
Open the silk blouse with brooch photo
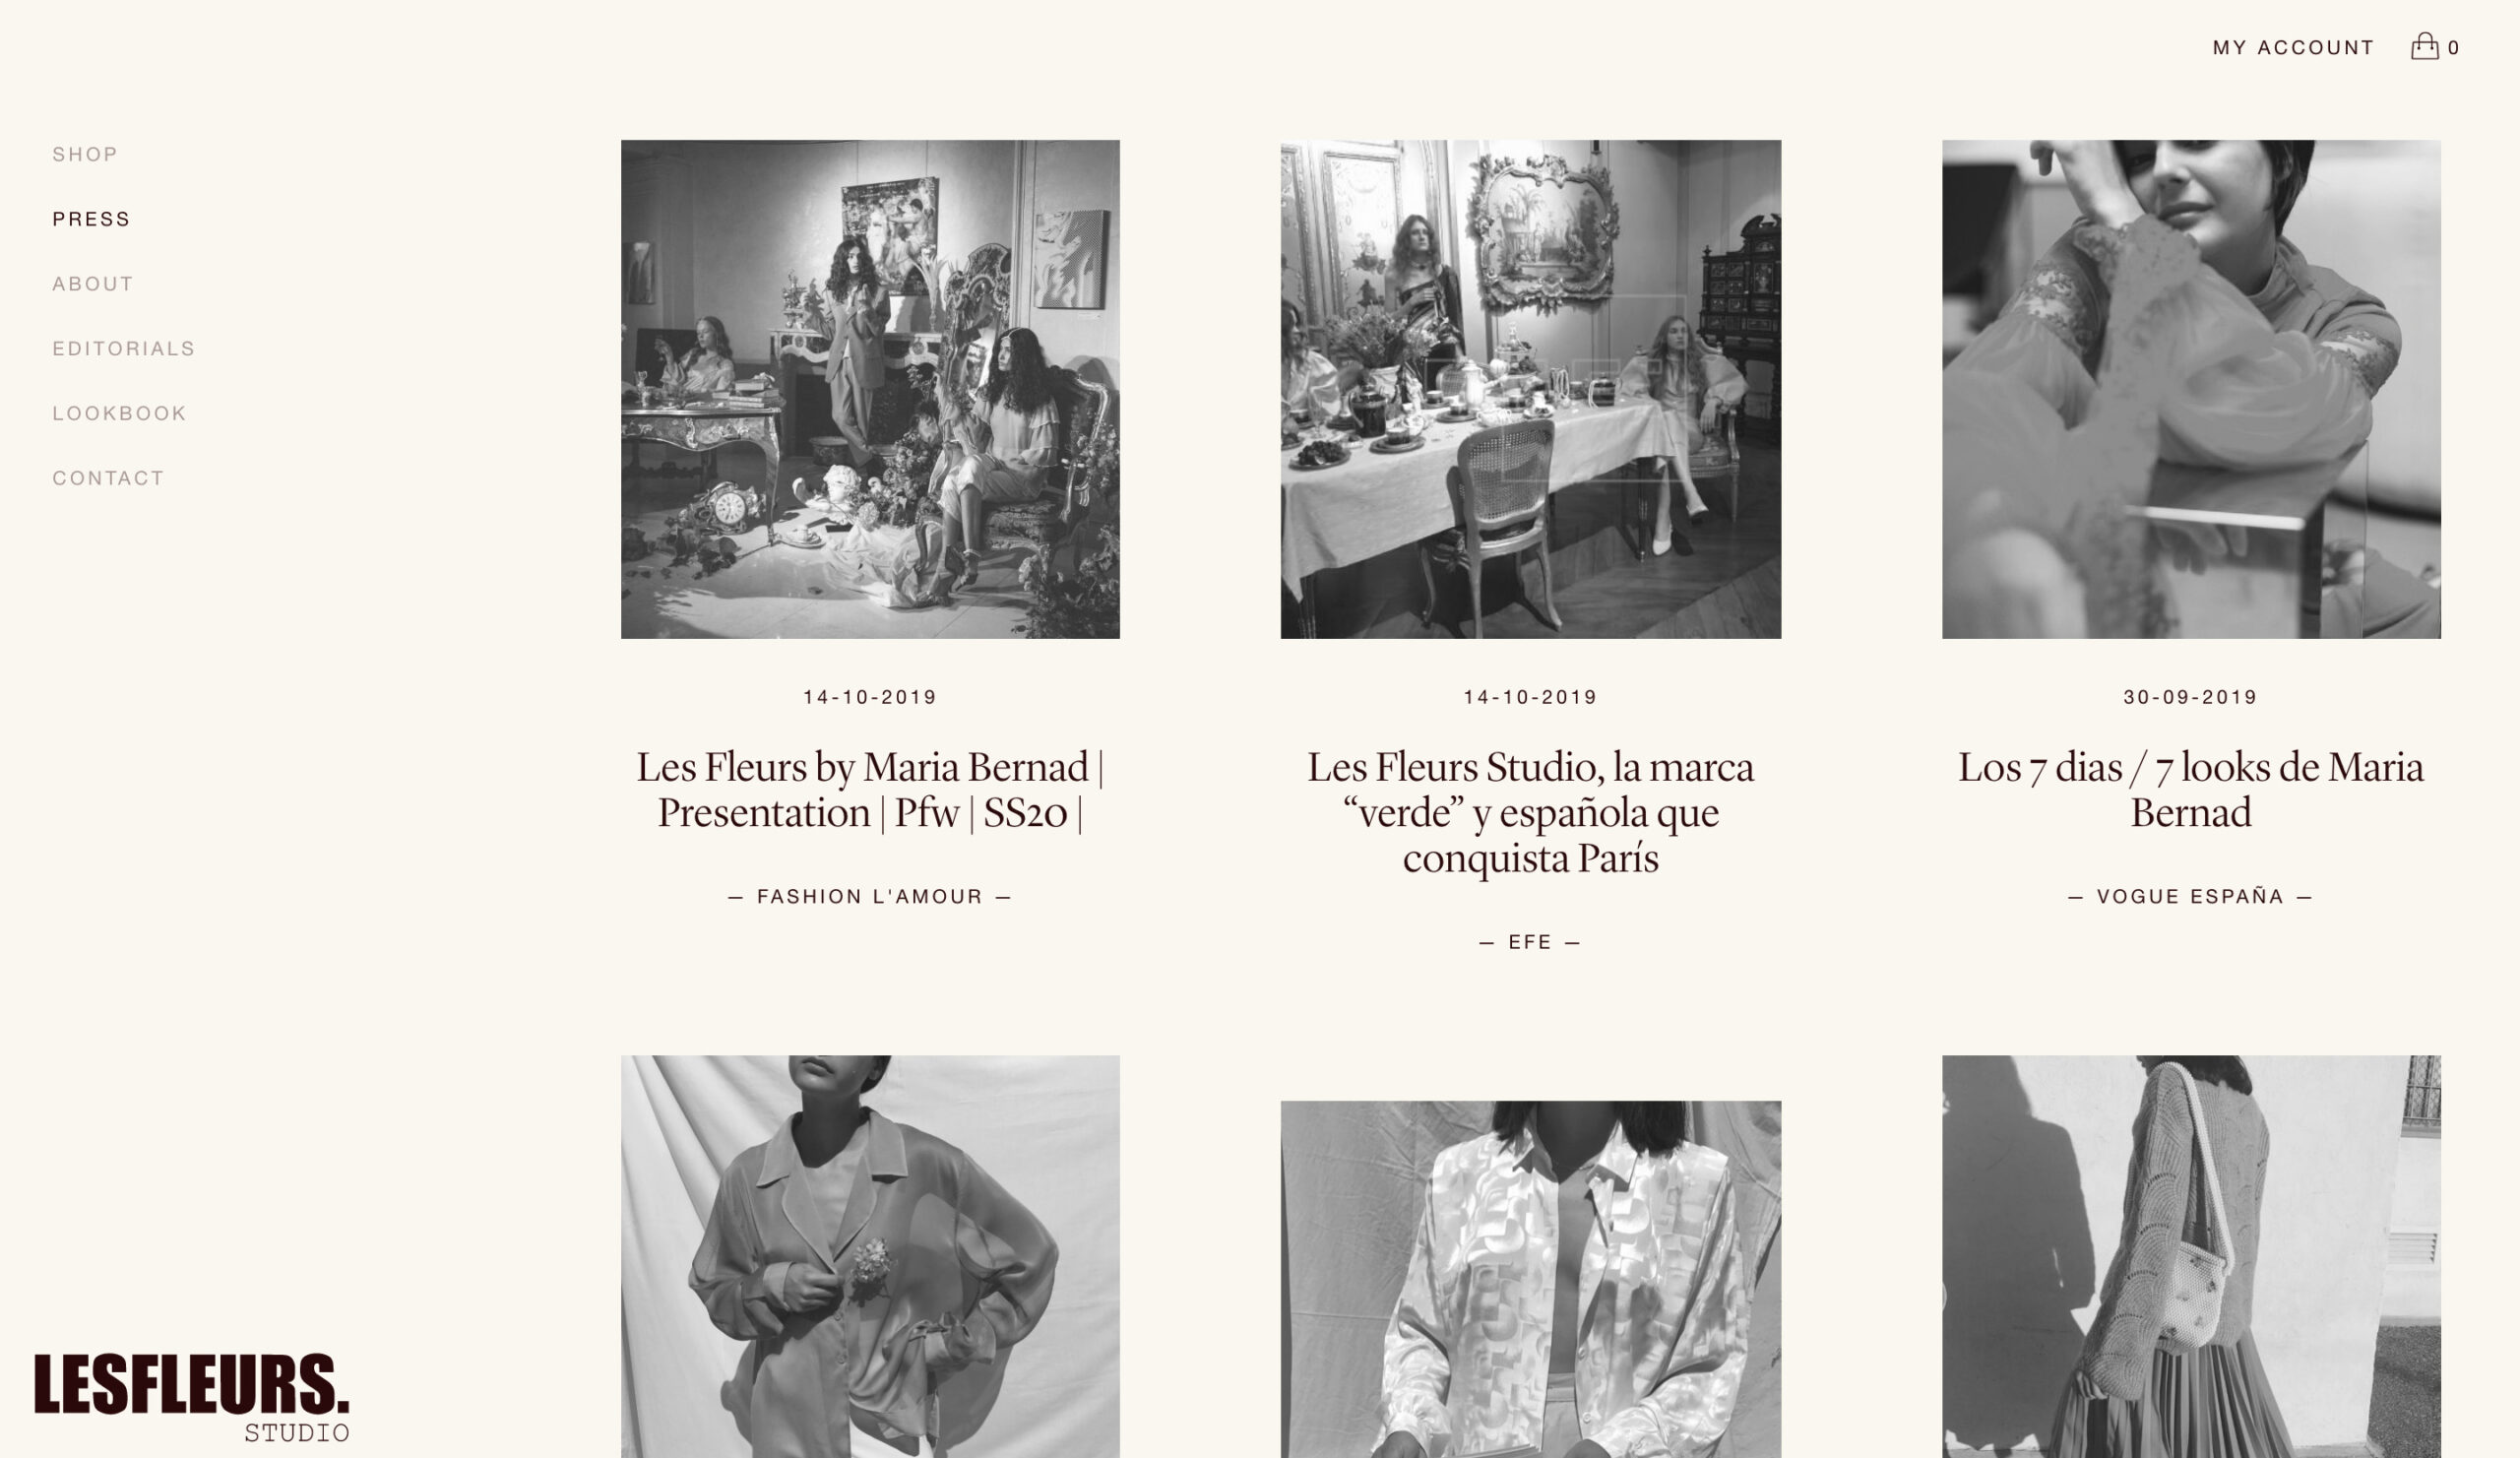[870, 1256]
